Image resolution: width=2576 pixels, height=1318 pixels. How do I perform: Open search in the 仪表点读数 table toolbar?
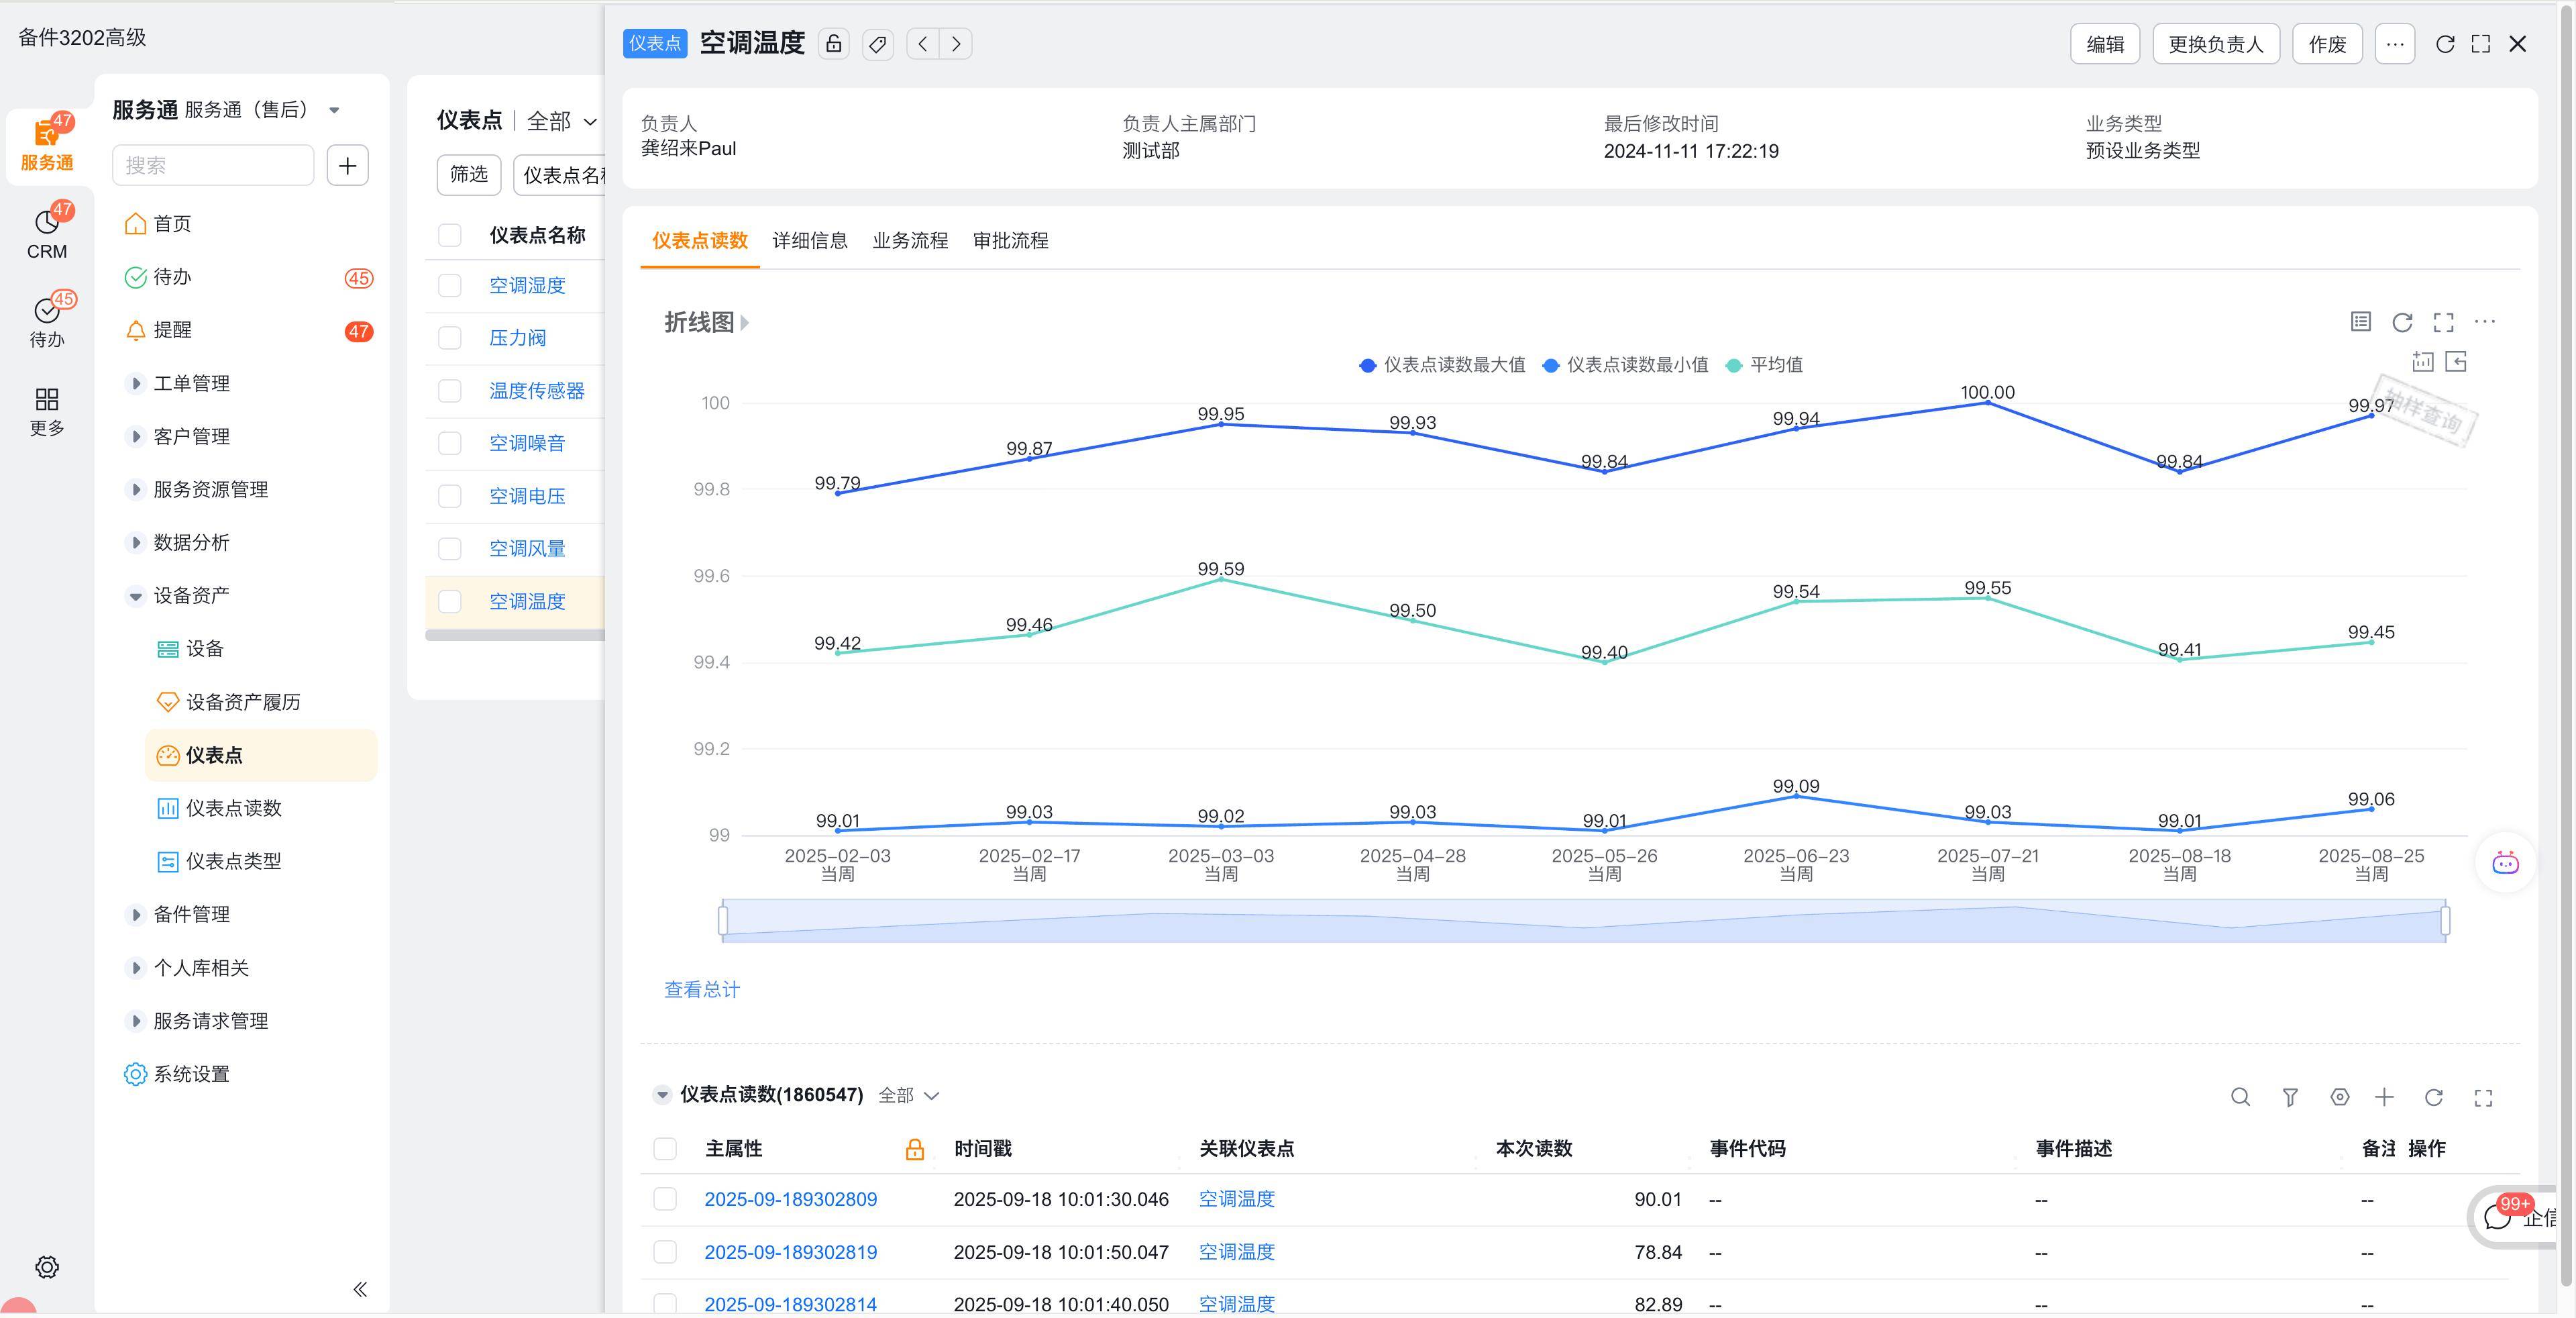click(2240, 1097)
